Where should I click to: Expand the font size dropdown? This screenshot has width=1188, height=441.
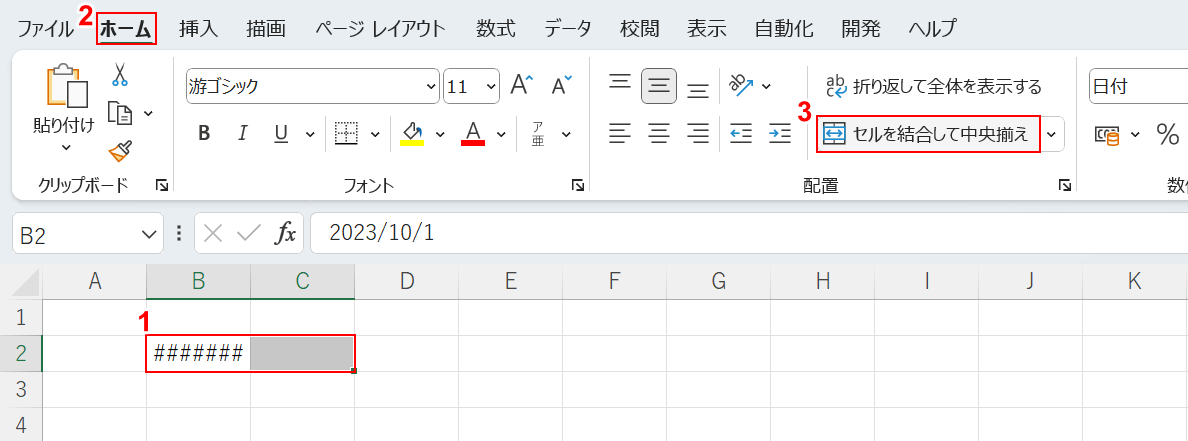tap(491, 86)
